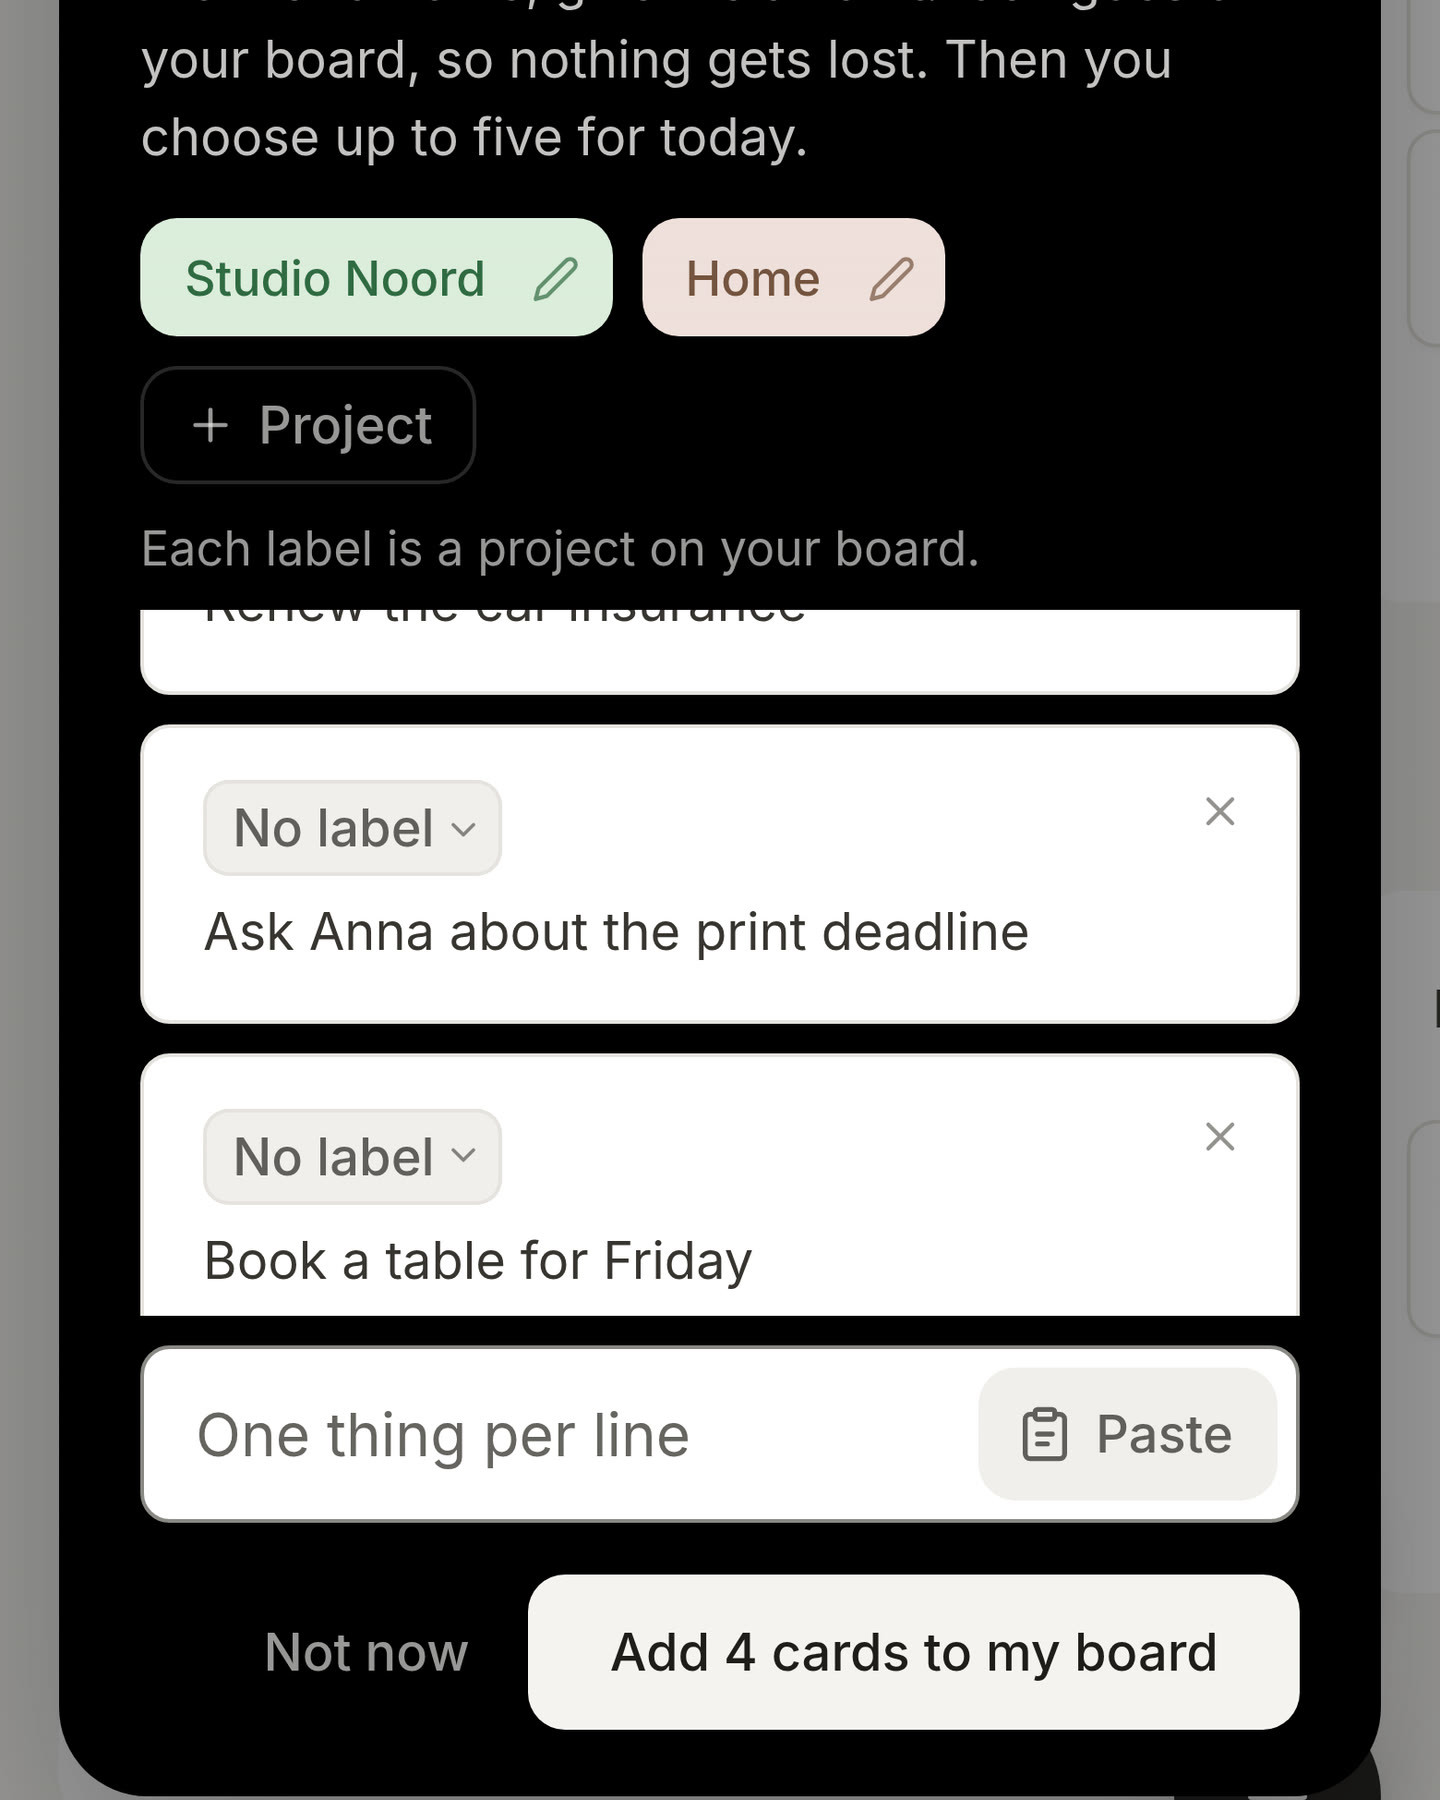Select the Home project chip
This screenshot has width=1440, height=1800.
pos(793,277)
